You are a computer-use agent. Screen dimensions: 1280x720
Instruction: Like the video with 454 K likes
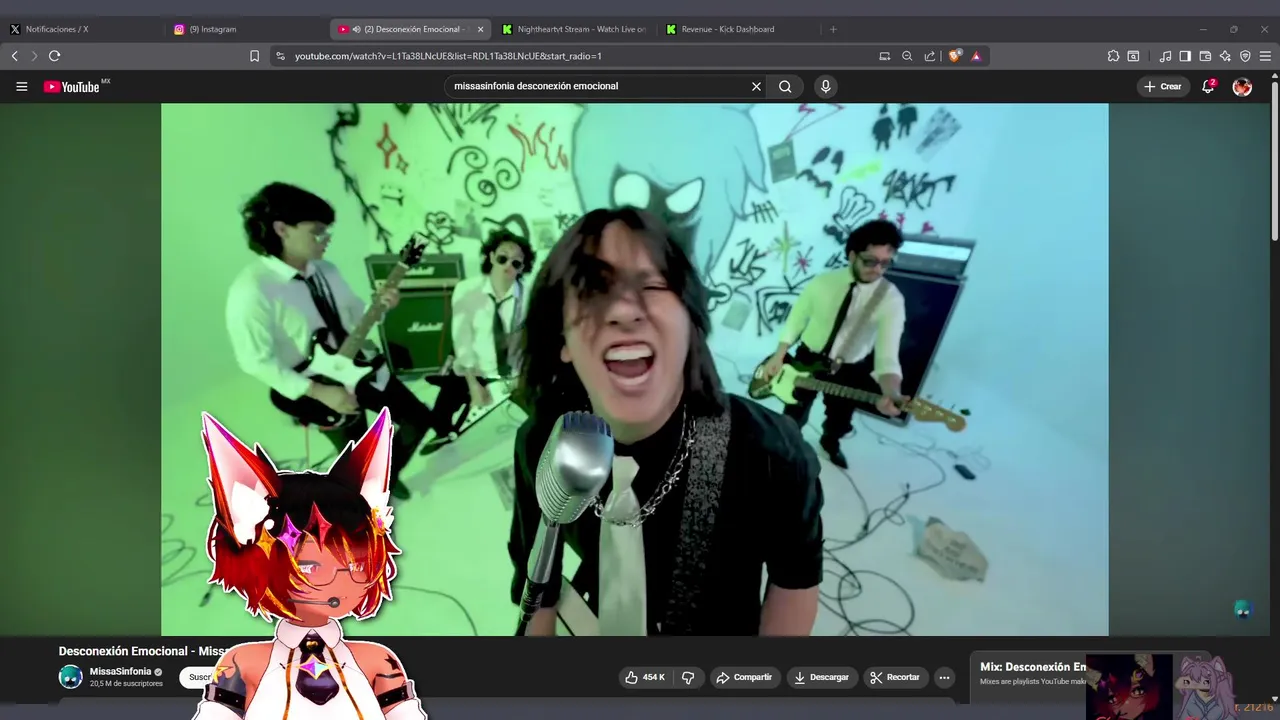pyautogui.click(x=644, y=677)
